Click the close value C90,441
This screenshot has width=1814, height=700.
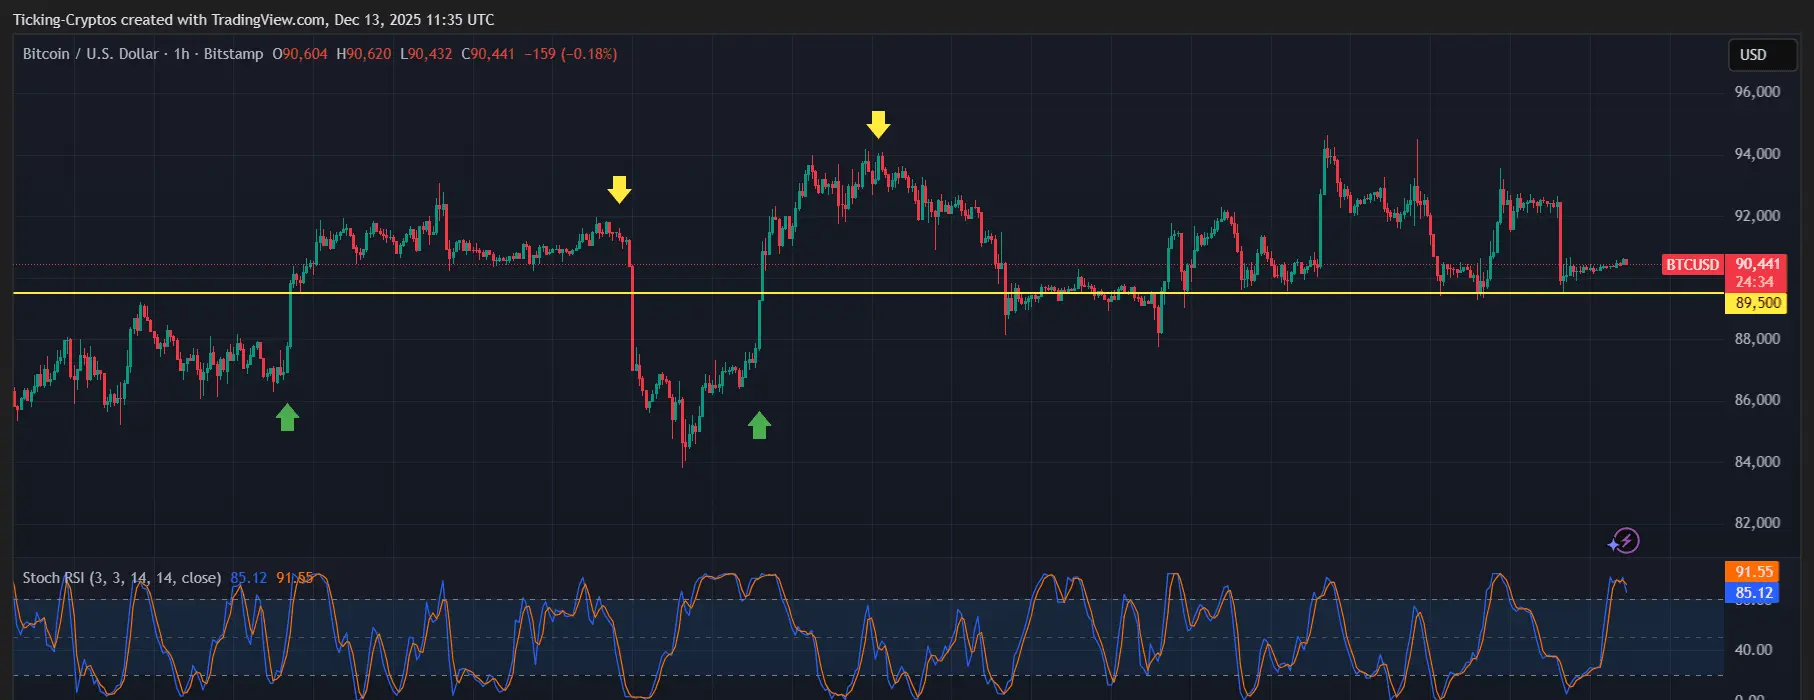[x=488, y=54]
